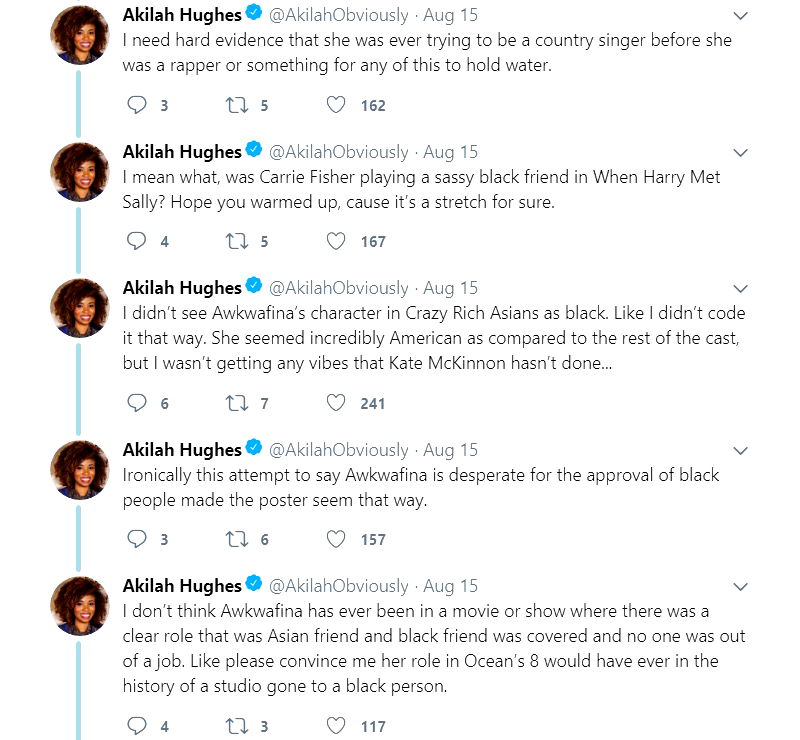800x740 pixels.
Task: Expand the Carrie Fisher tweet menu chevron
Action: 741,152
